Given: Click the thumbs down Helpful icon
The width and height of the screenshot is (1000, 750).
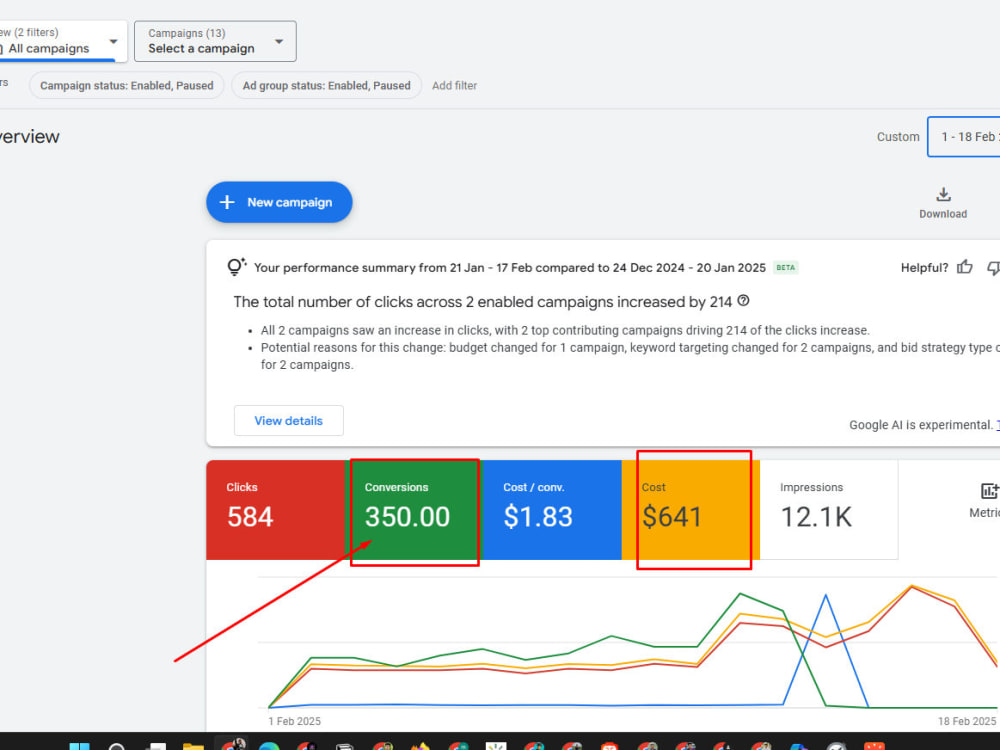Looking at the screenshot, I should [x=994, y=268].
